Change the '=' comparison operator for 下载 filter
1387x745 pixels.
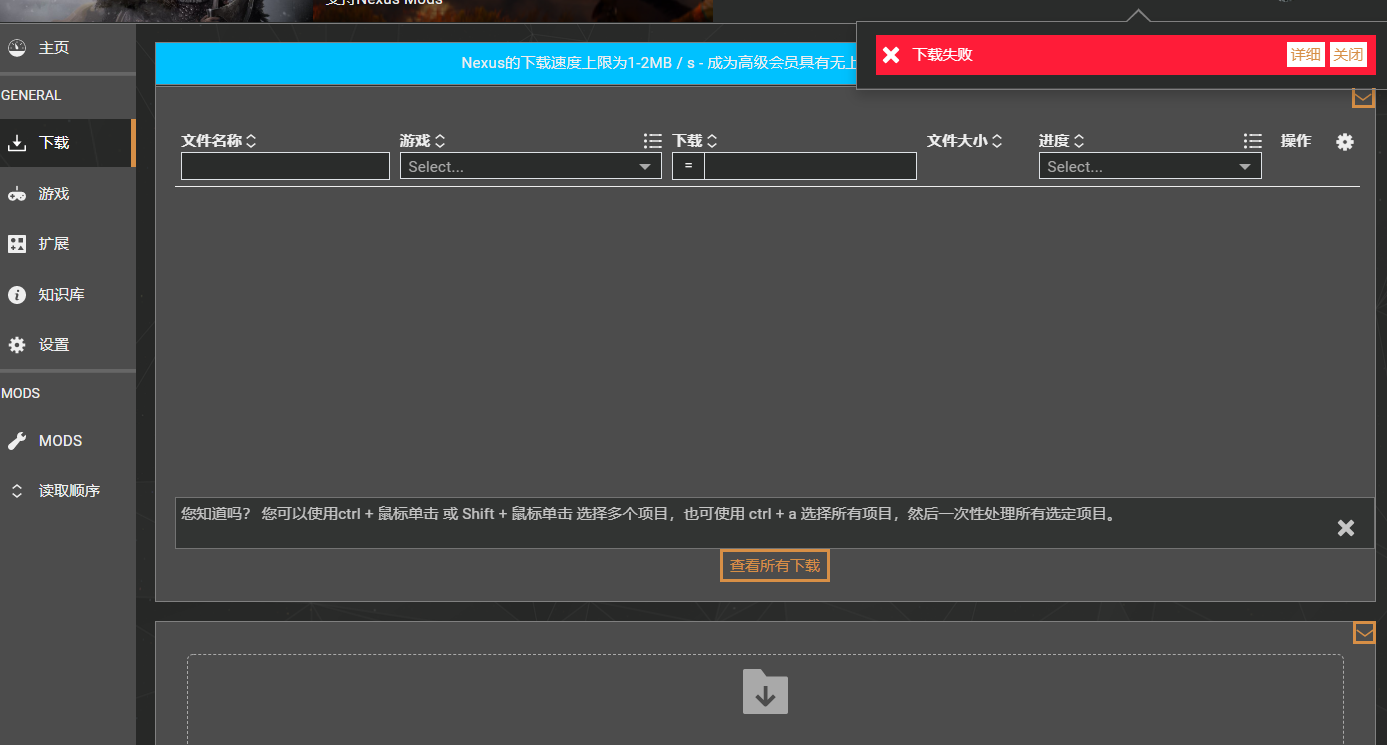(688, 166)
